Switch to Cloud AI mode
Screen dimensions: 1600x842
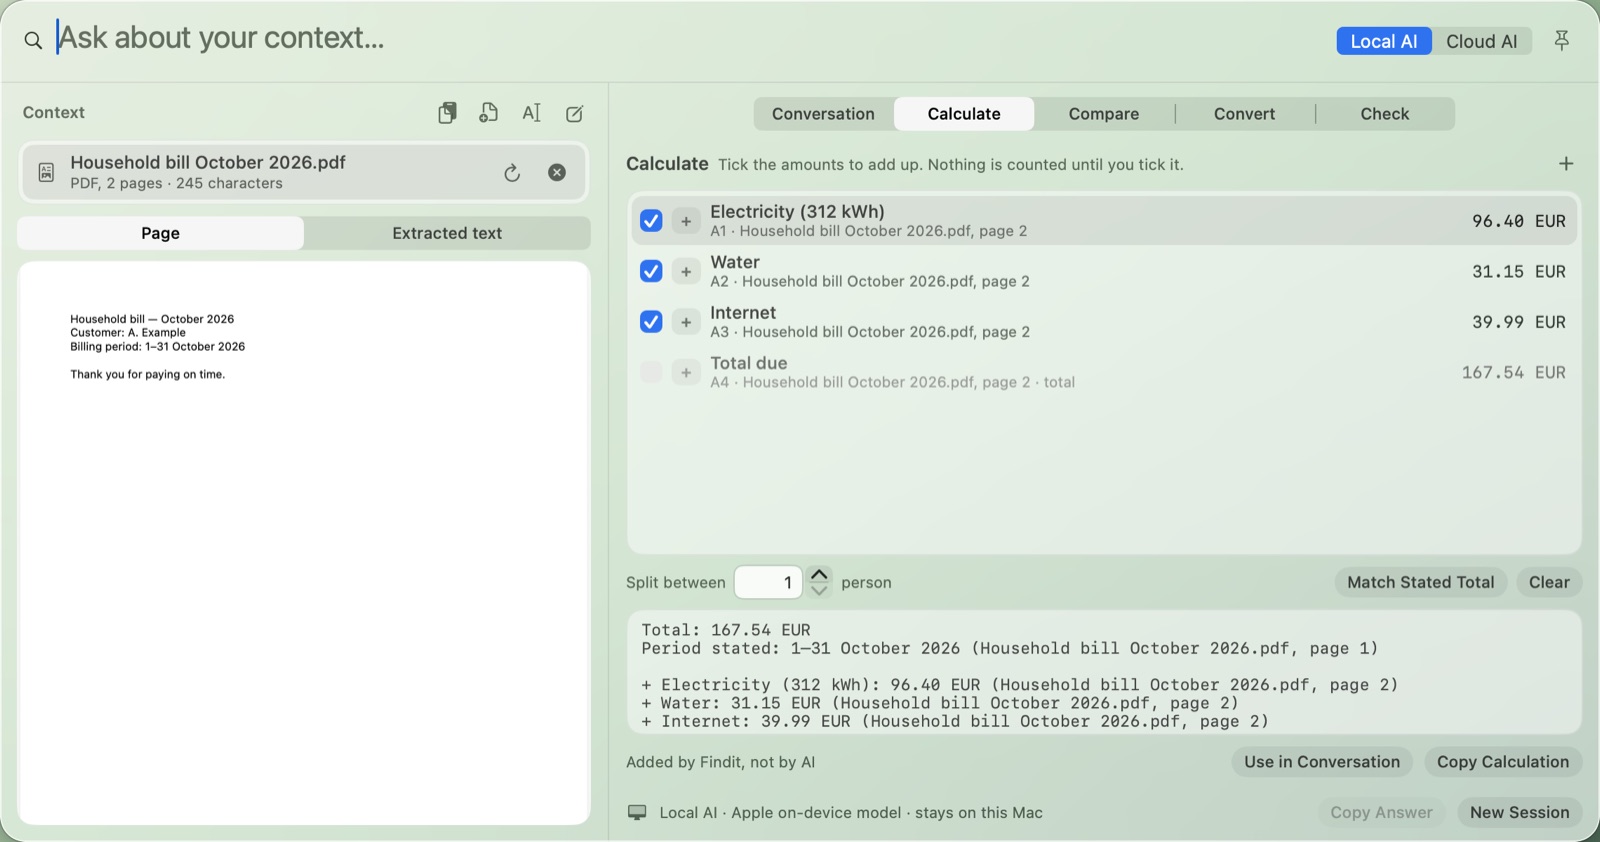point(1482,41)
